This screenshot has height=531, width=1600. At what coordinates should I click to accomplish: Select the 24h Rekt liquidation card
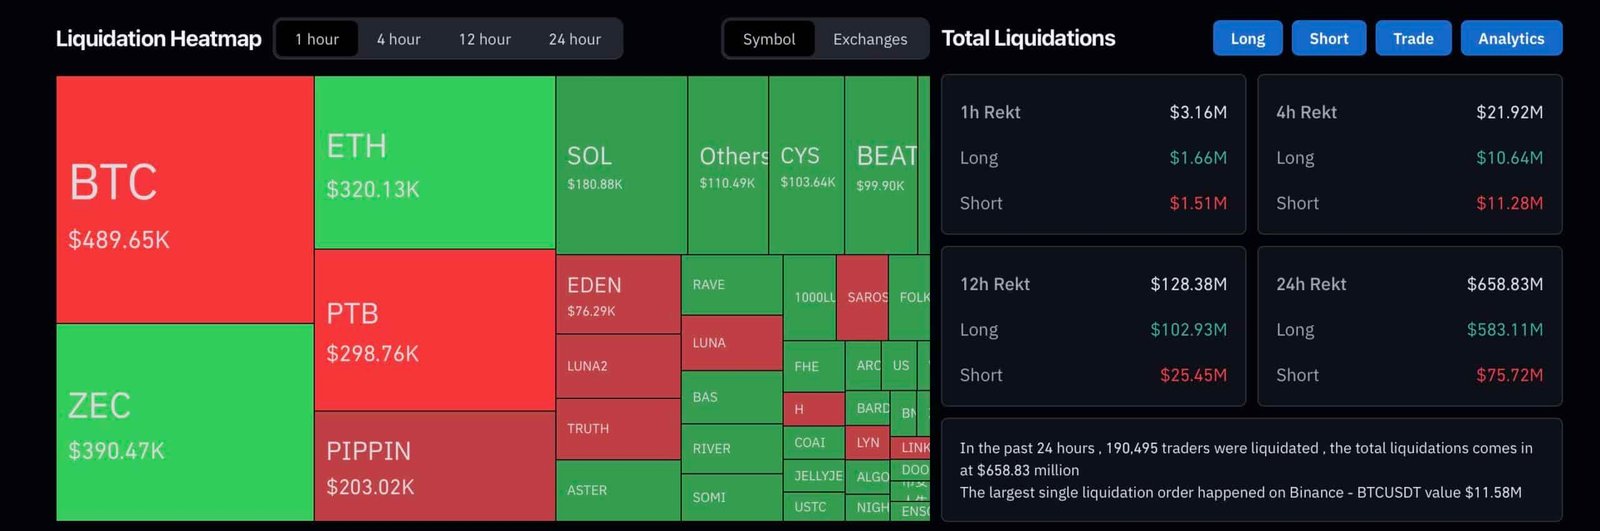click(1409, 327)
